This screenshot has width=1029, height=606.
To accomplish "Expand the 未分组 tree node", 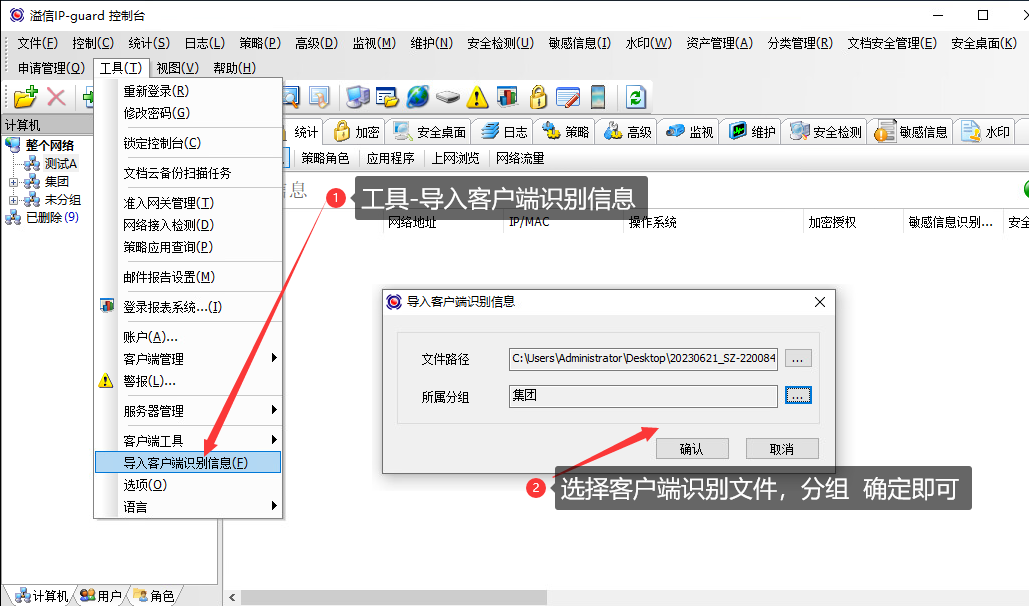I will tap(13, 200).
